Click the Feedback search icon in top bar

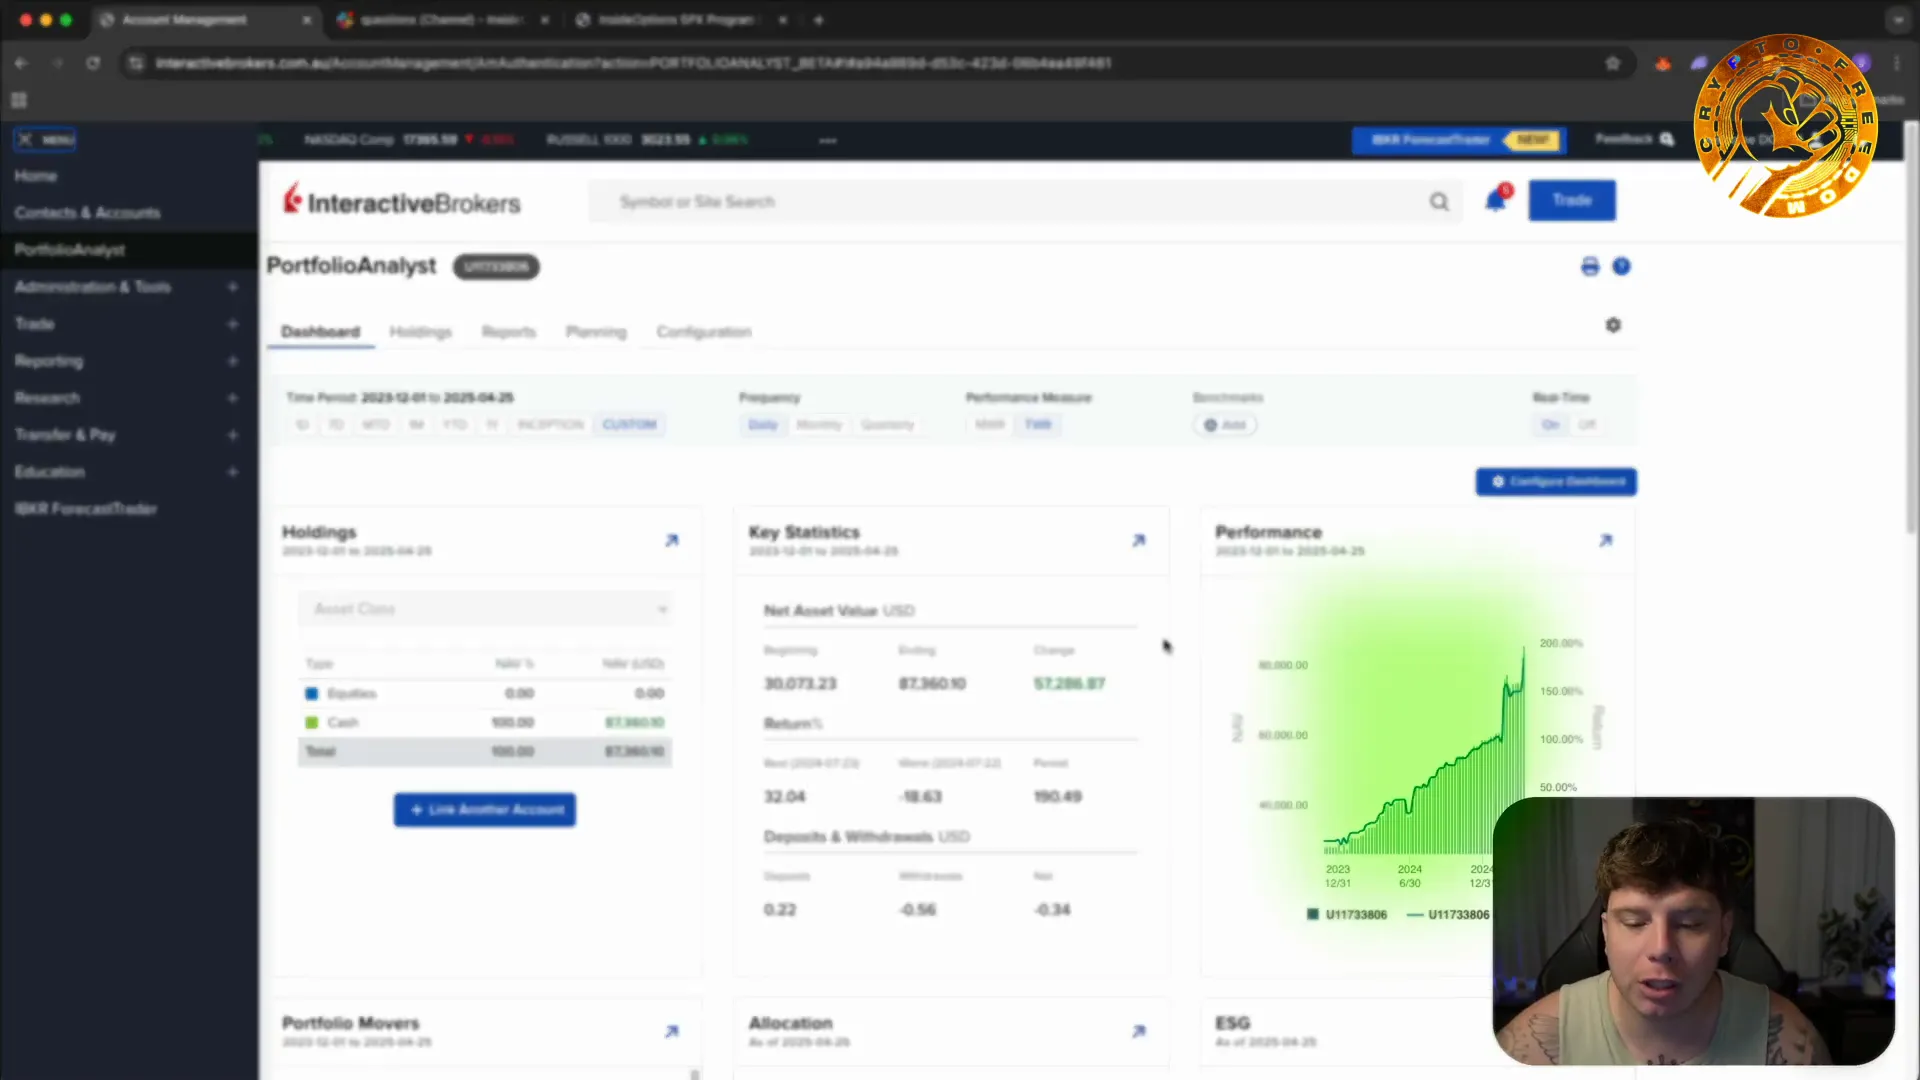point(1667,139)
